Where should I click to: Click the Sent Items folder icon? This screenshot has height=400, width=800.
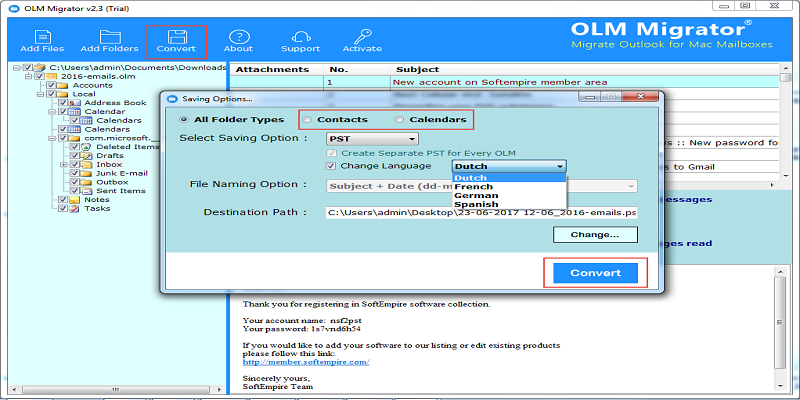point(87,191)
